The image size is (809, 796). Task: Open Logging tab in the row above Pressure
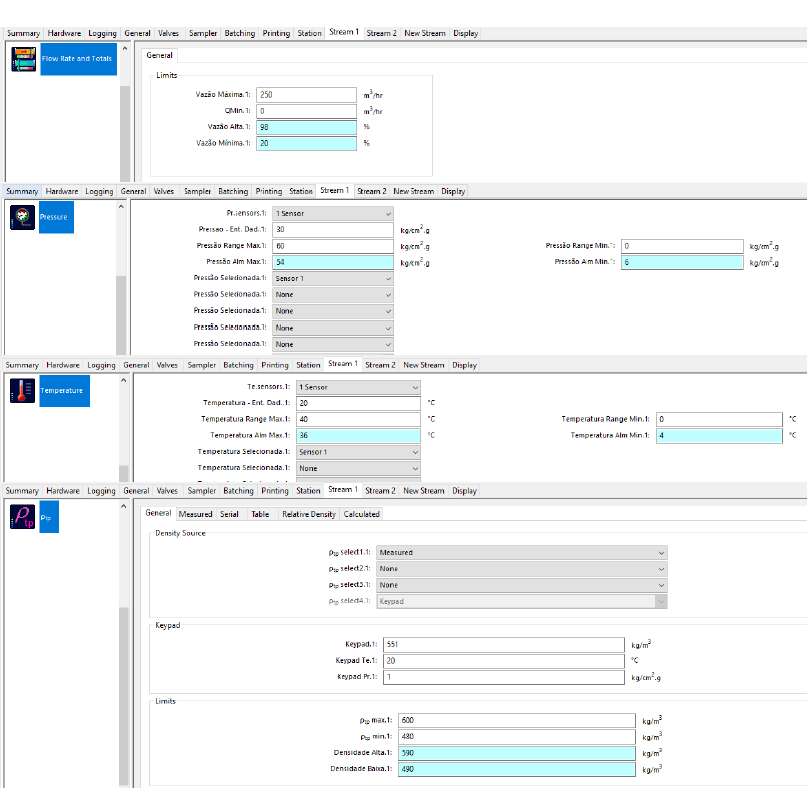point(99,191)
